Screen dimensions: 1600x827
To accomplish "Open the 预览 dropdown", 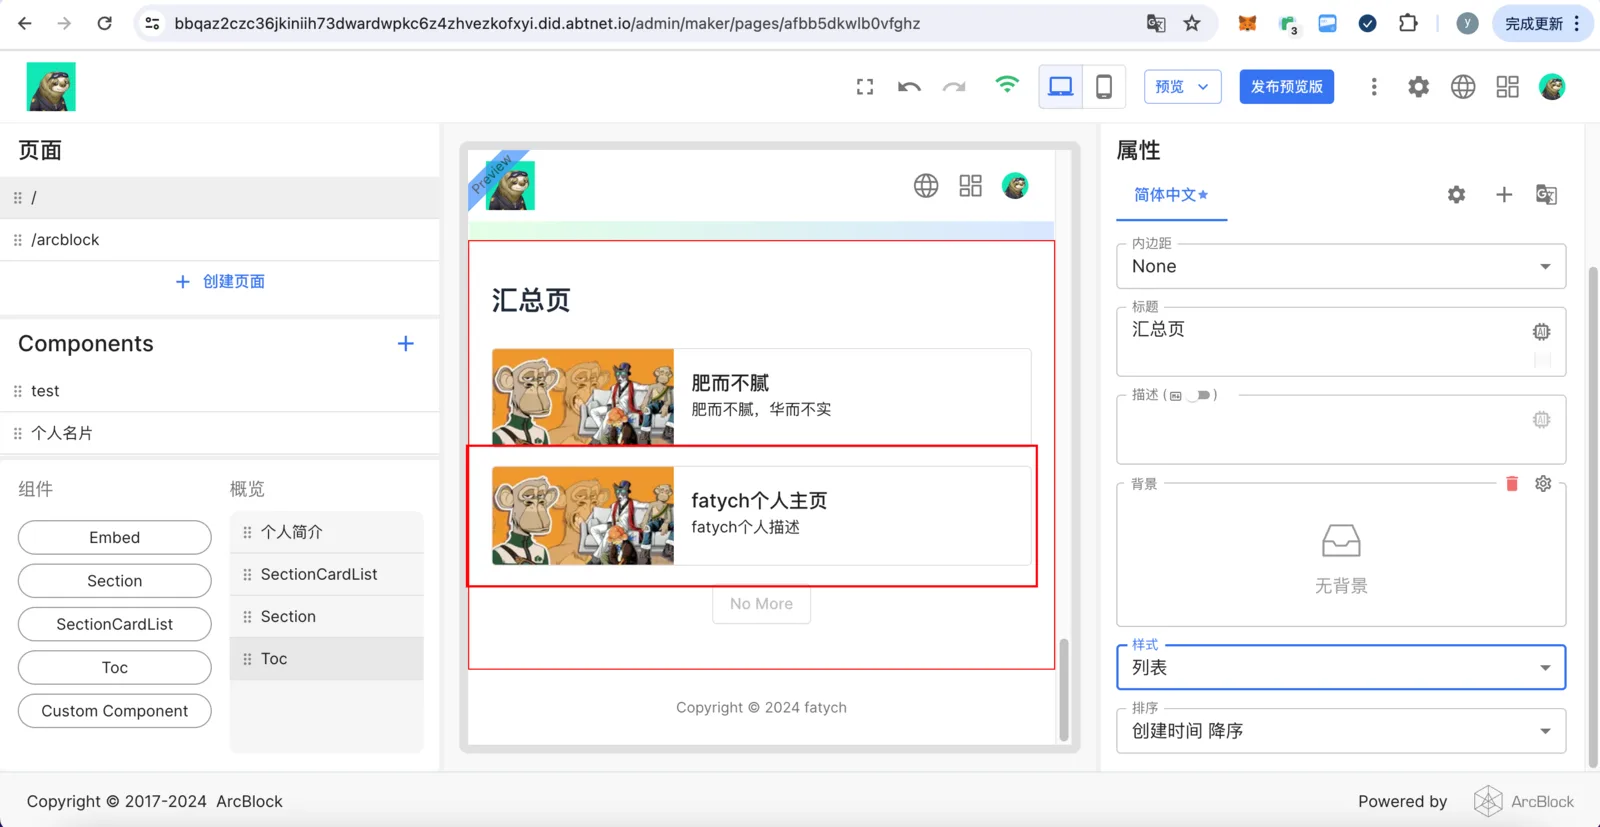I will pyautogui.click(x=1182, y=87).
